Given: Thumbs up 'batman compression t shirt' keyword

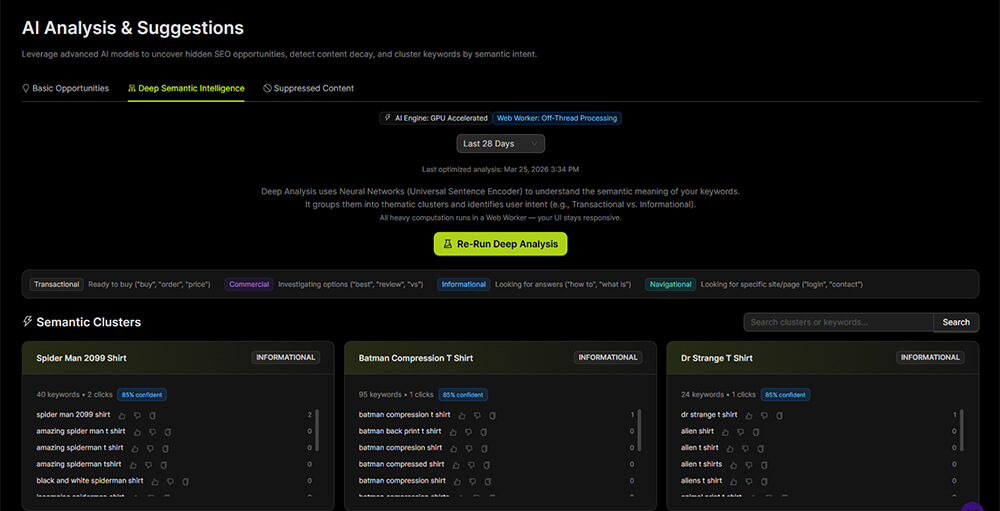Looking at the screenshot, I should [462, 415].
